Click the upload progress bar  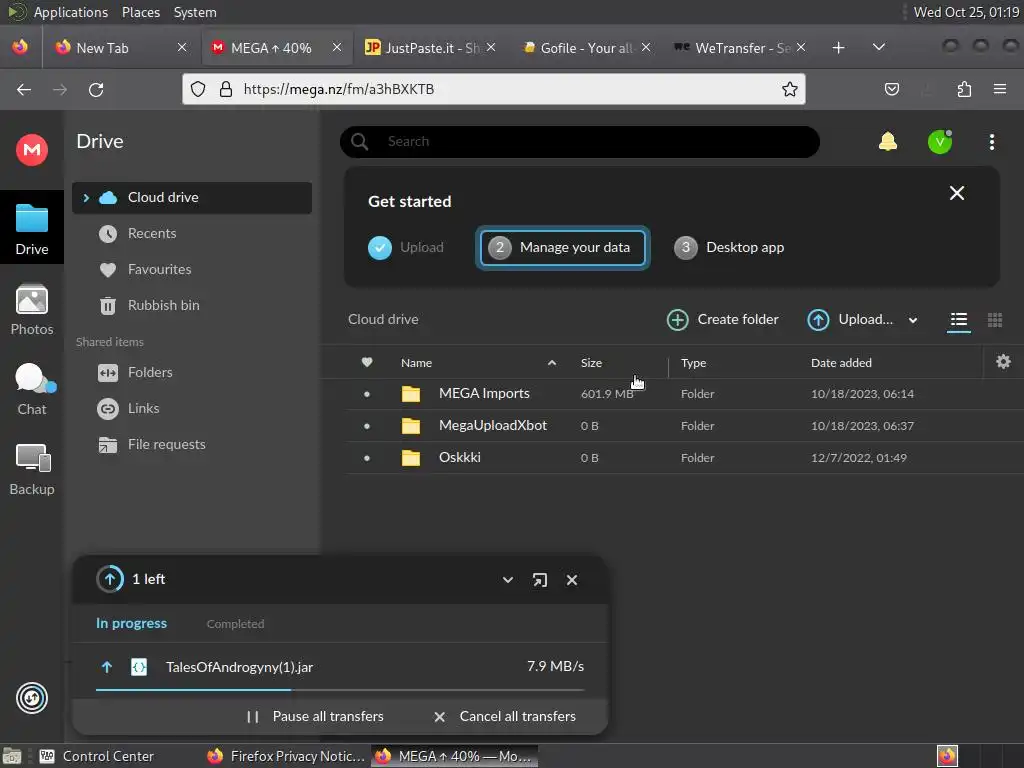click(x=340, y=690)
